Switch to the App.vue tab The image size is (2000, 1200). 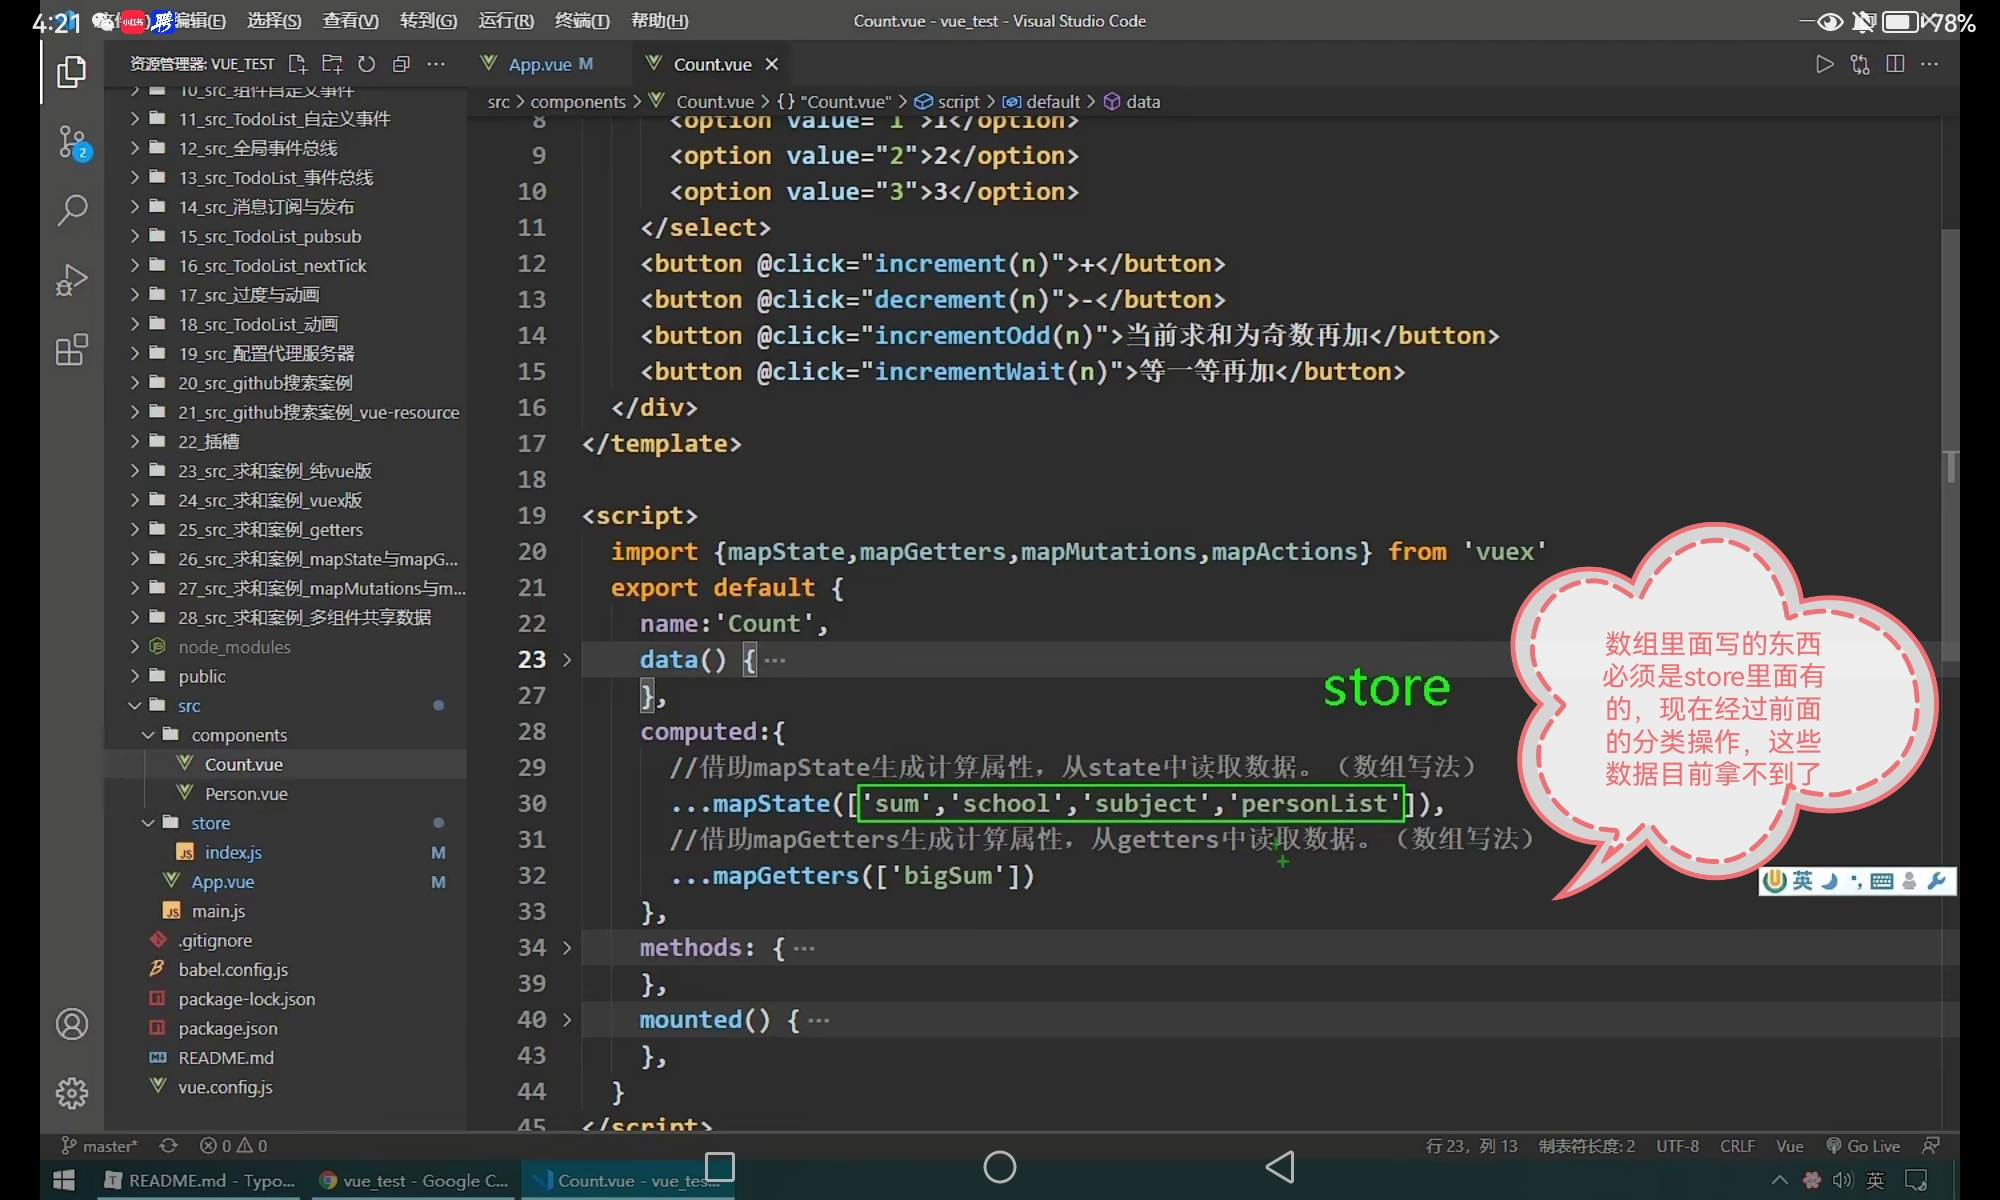[x=540, y=64]
